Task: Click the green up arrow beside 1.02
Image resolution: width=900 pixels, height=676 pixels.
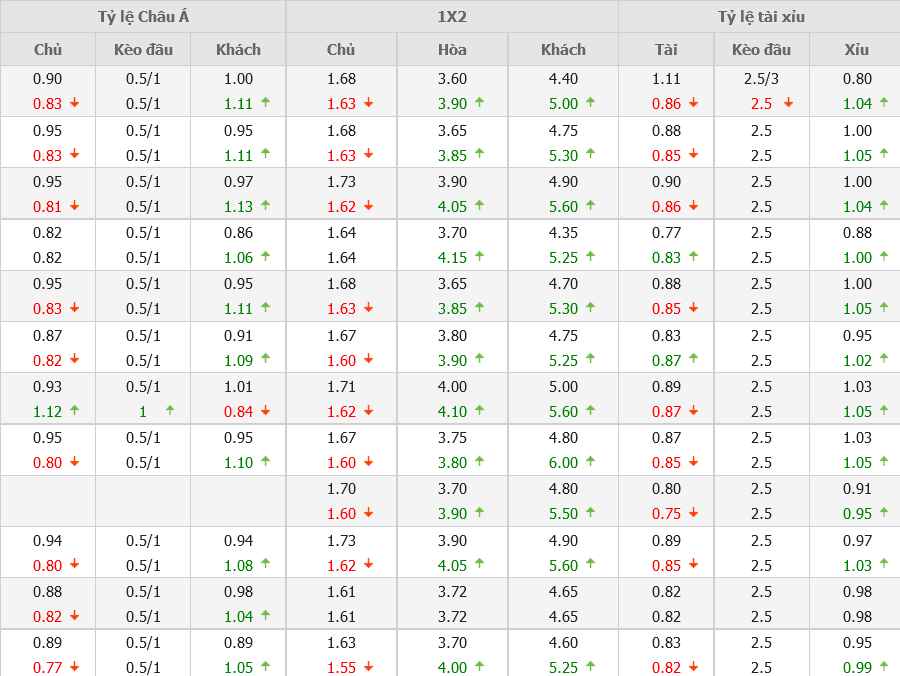Action: 882,359
